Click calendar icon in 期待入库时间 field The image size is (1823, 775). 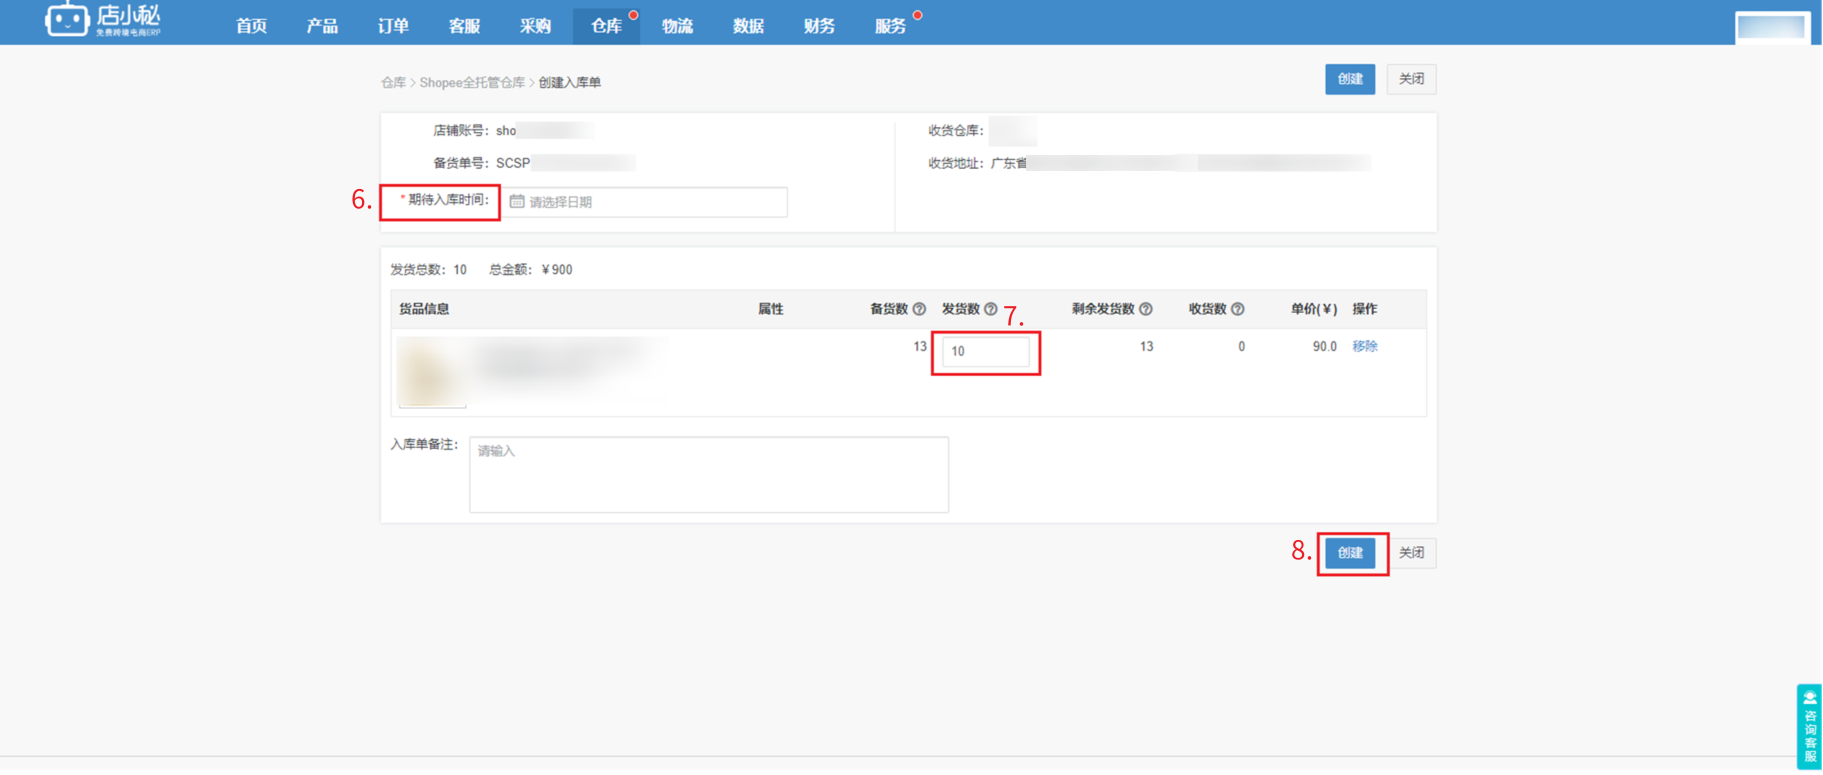[x=517, y=202]
